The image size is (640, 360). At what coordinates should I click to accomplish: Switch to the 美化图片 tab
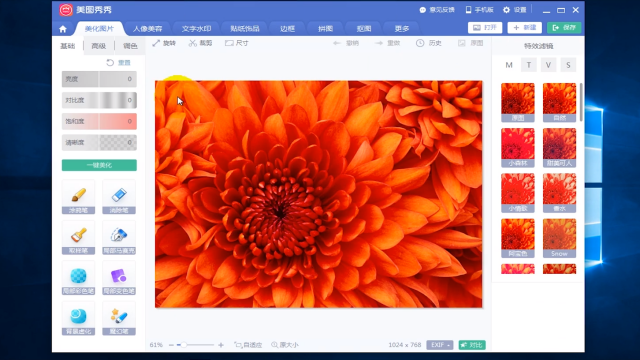pos(99,29)
